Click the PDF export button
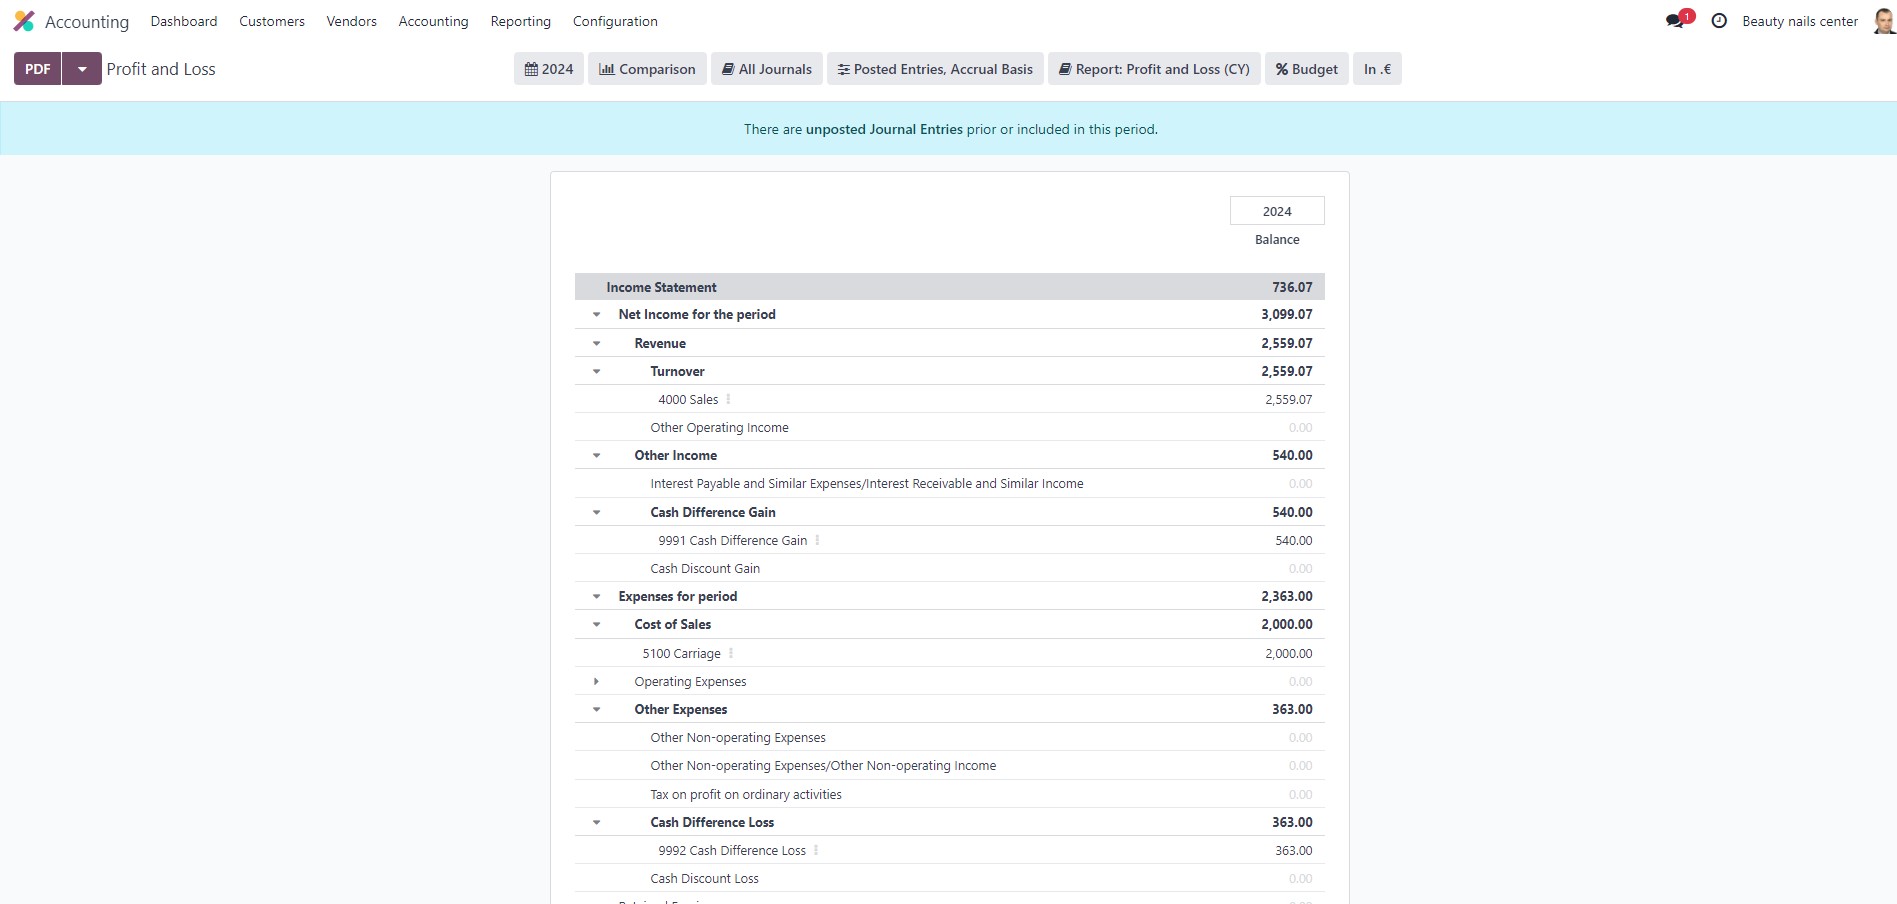Image resolution: width=1897 pixels, height=904 pixels. tap(38, 69)
